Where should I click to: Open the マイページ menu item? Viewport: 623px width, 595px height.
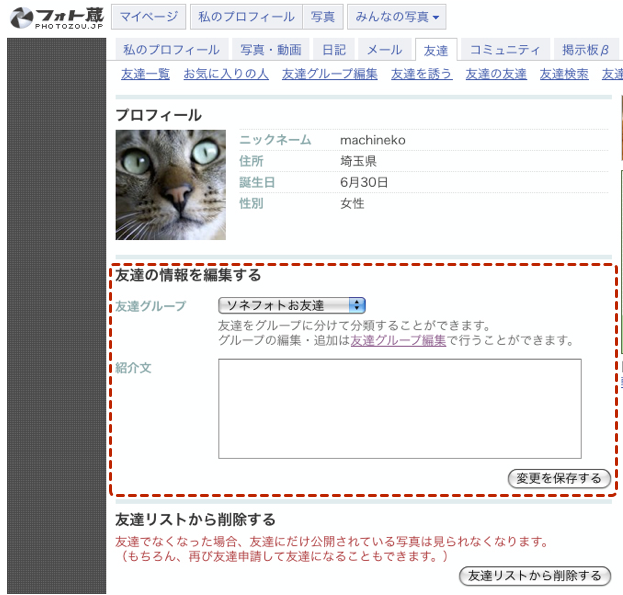[147, 17]
